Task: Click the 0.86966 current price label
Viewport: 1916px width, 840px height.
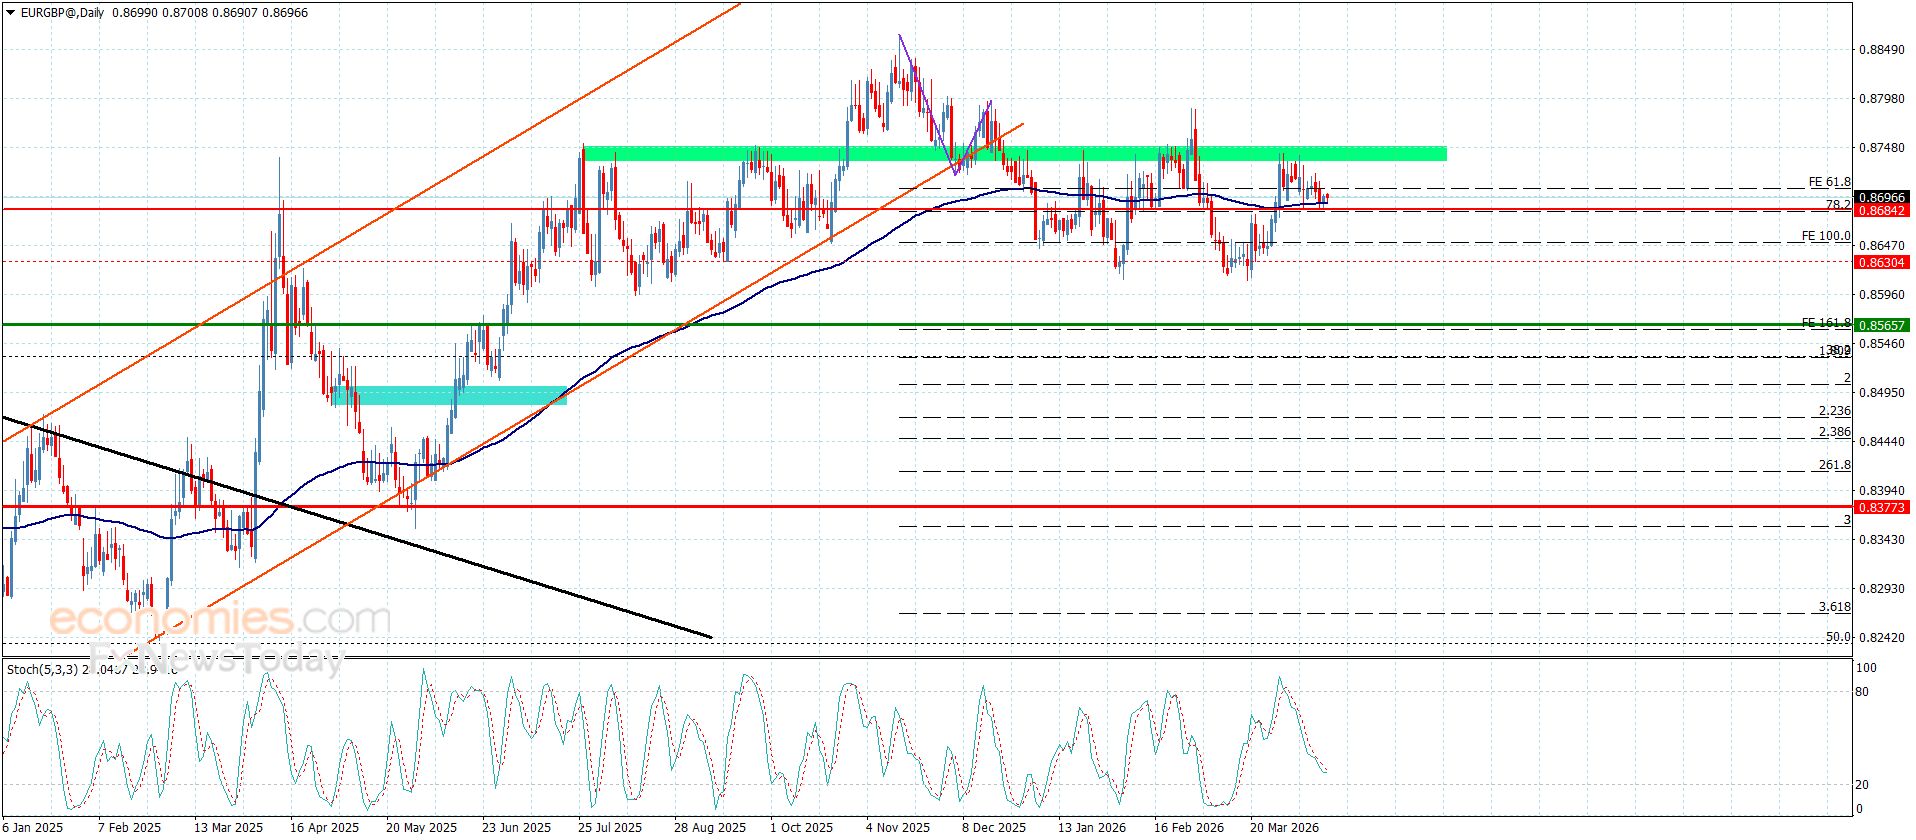Action: click(x=1881, y=197)
